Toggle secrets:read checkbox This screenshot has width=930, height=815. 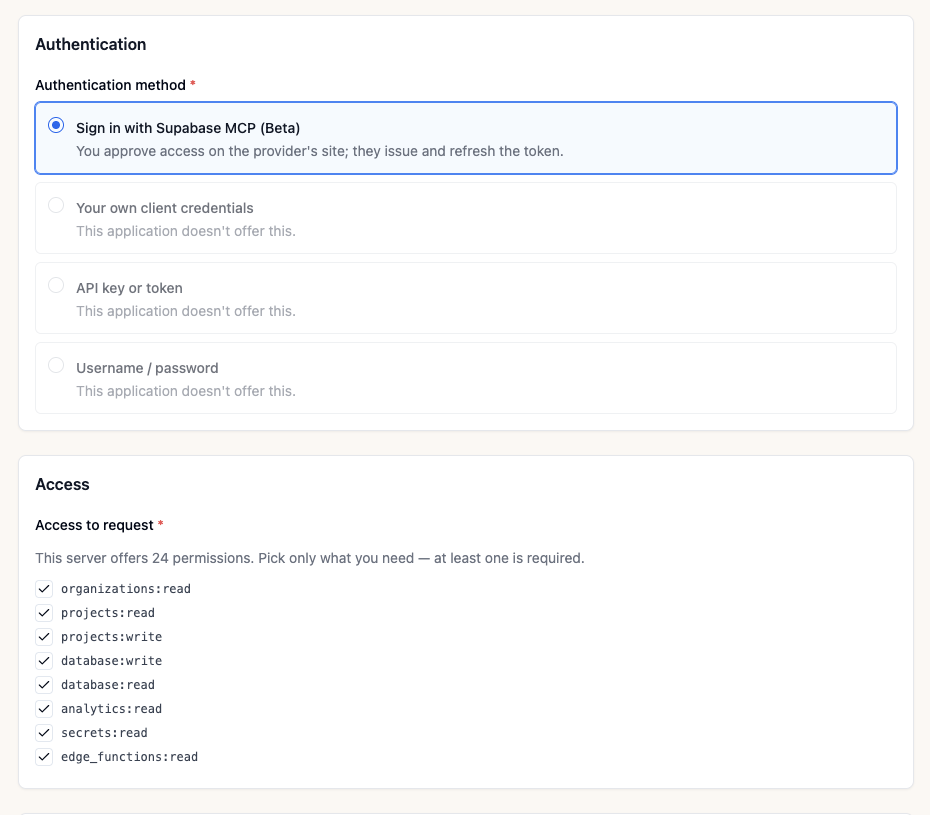coord(44,733)
